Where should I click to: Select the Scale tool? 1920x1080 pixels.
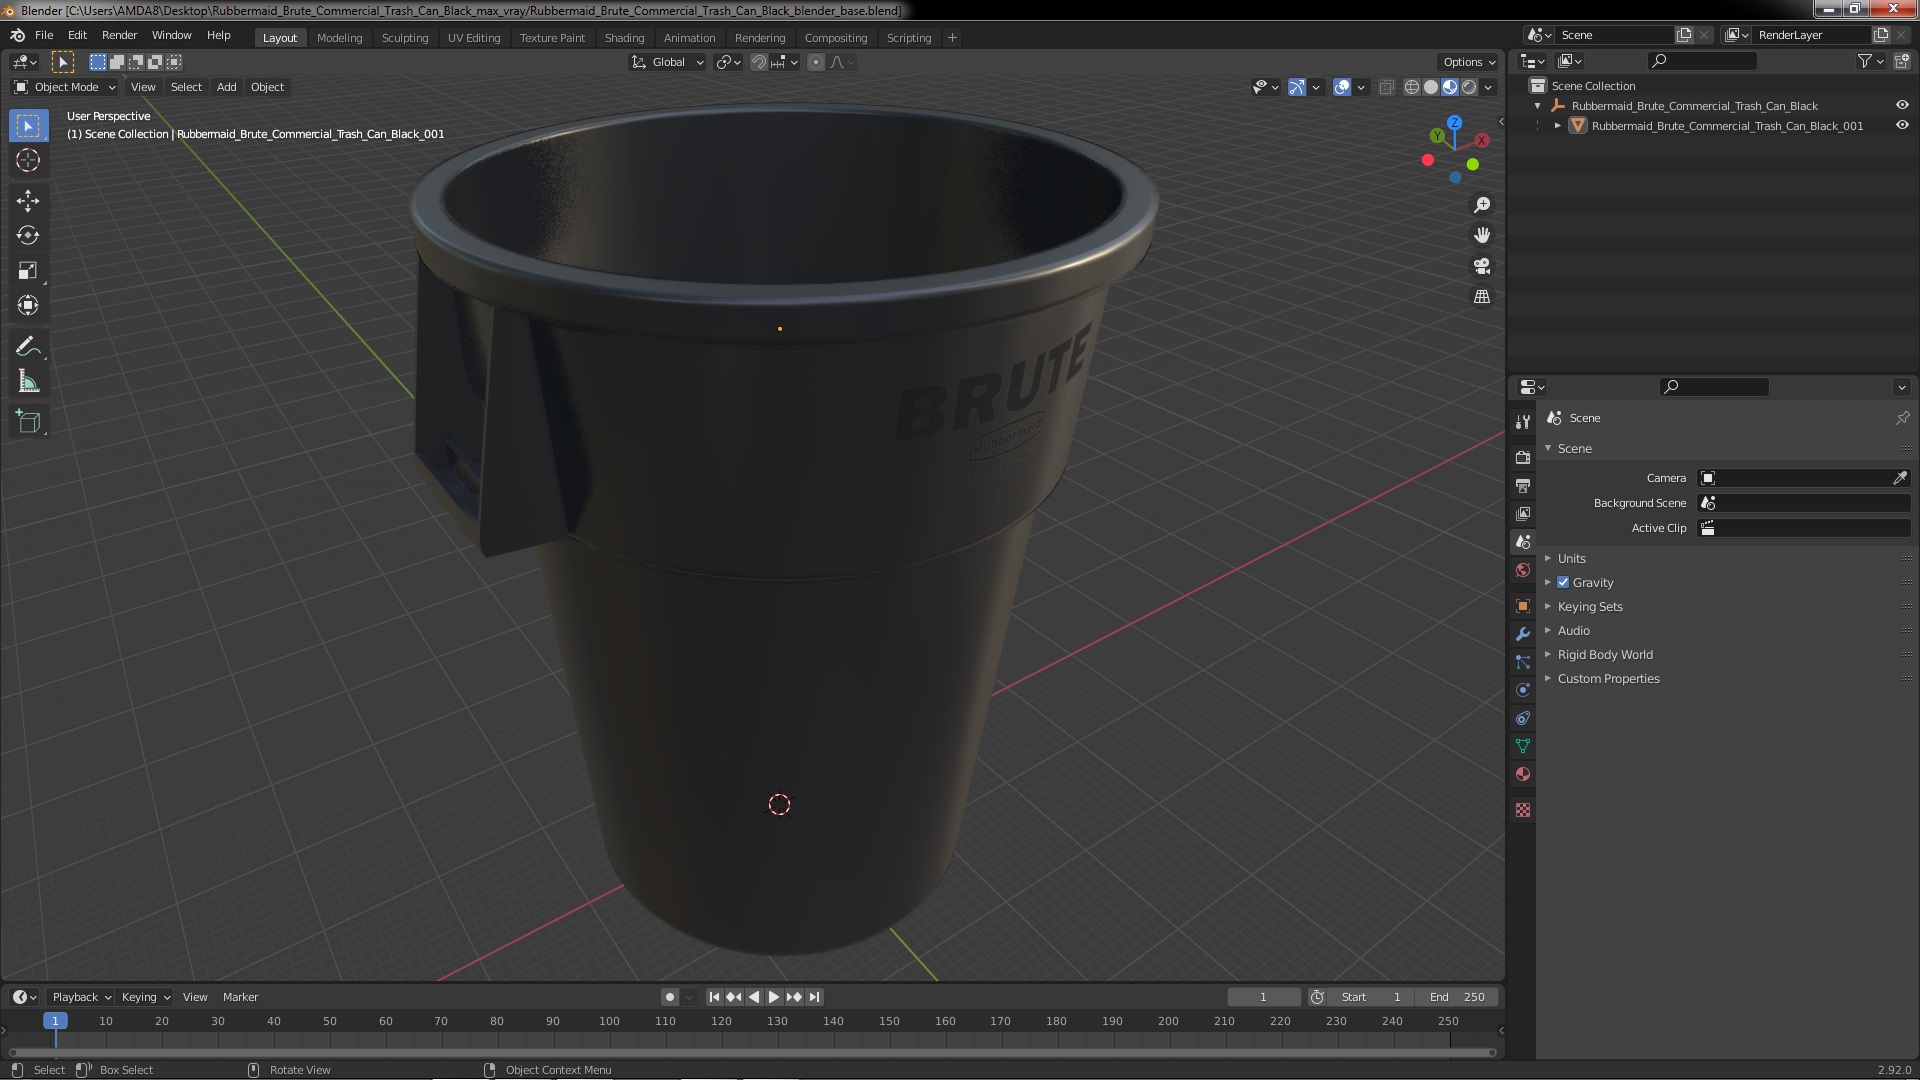pos(28,270)
